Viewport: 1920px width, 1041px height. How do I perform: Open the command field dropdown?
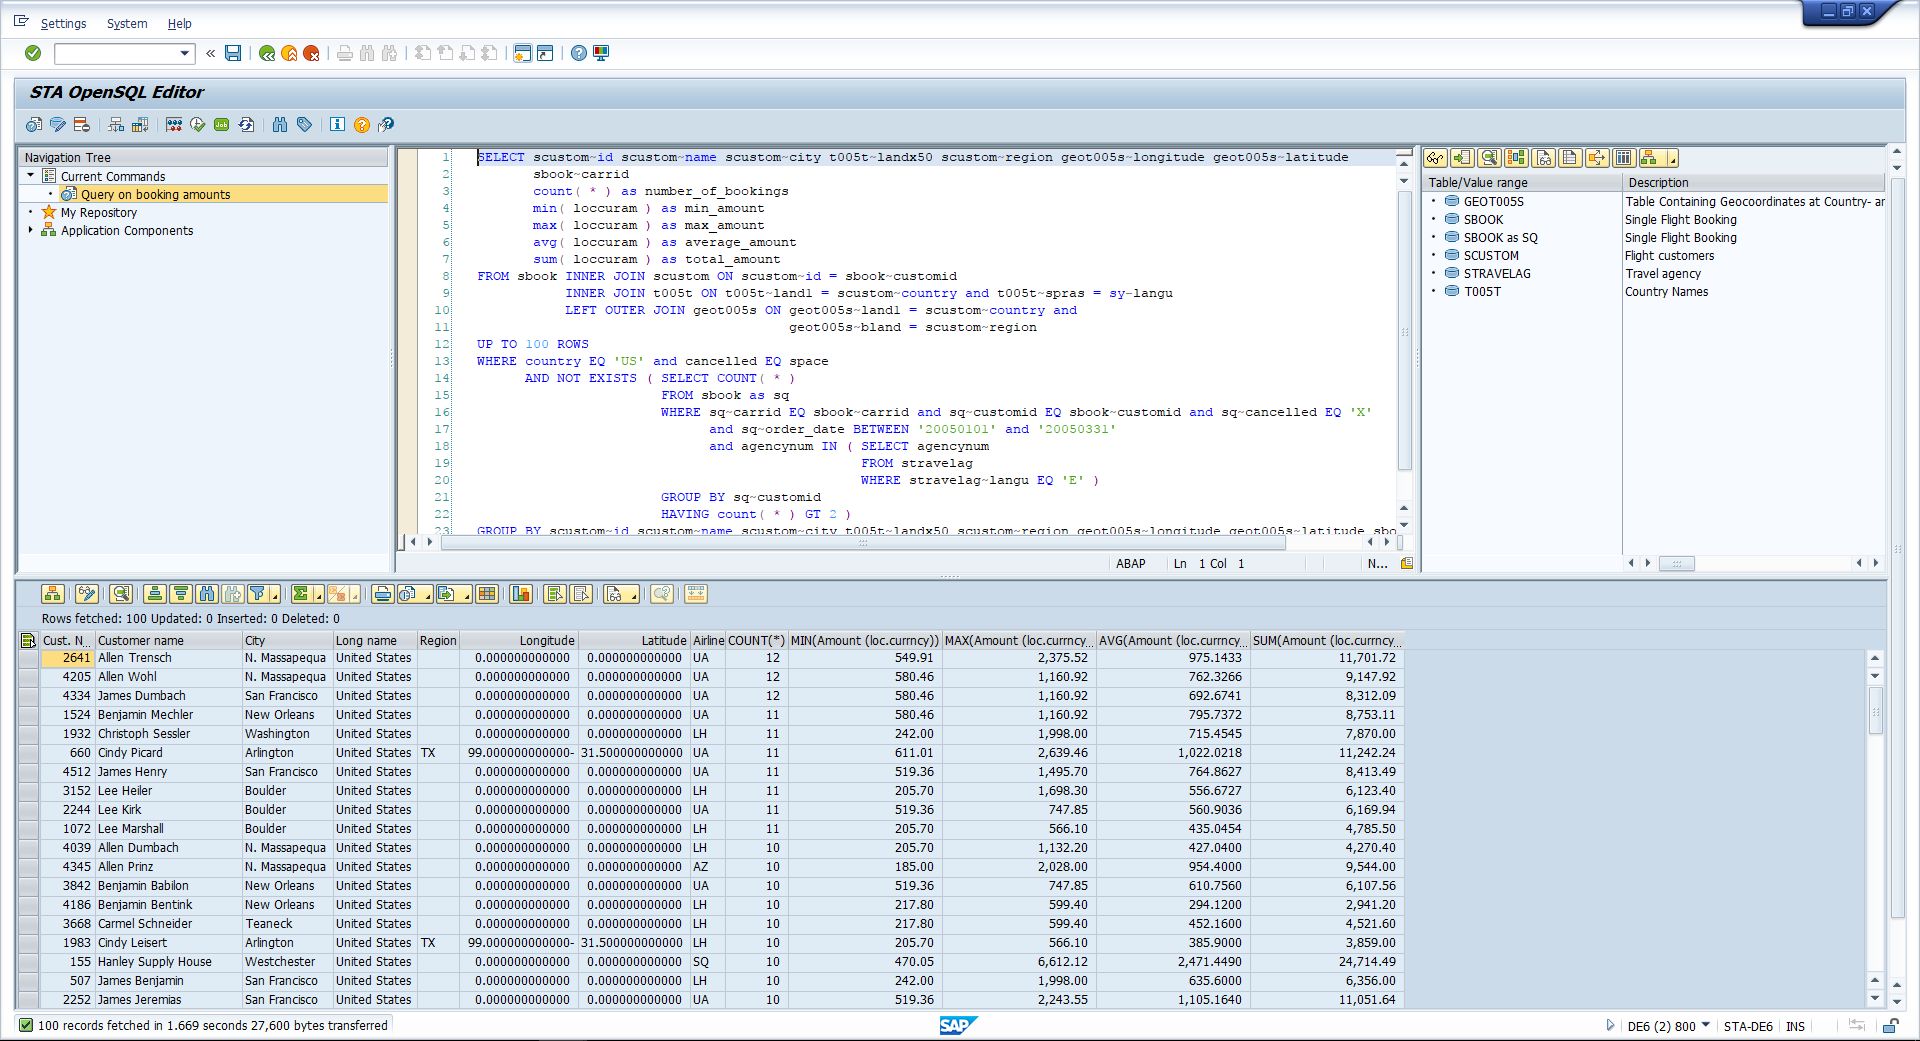(x=184, y=53)
